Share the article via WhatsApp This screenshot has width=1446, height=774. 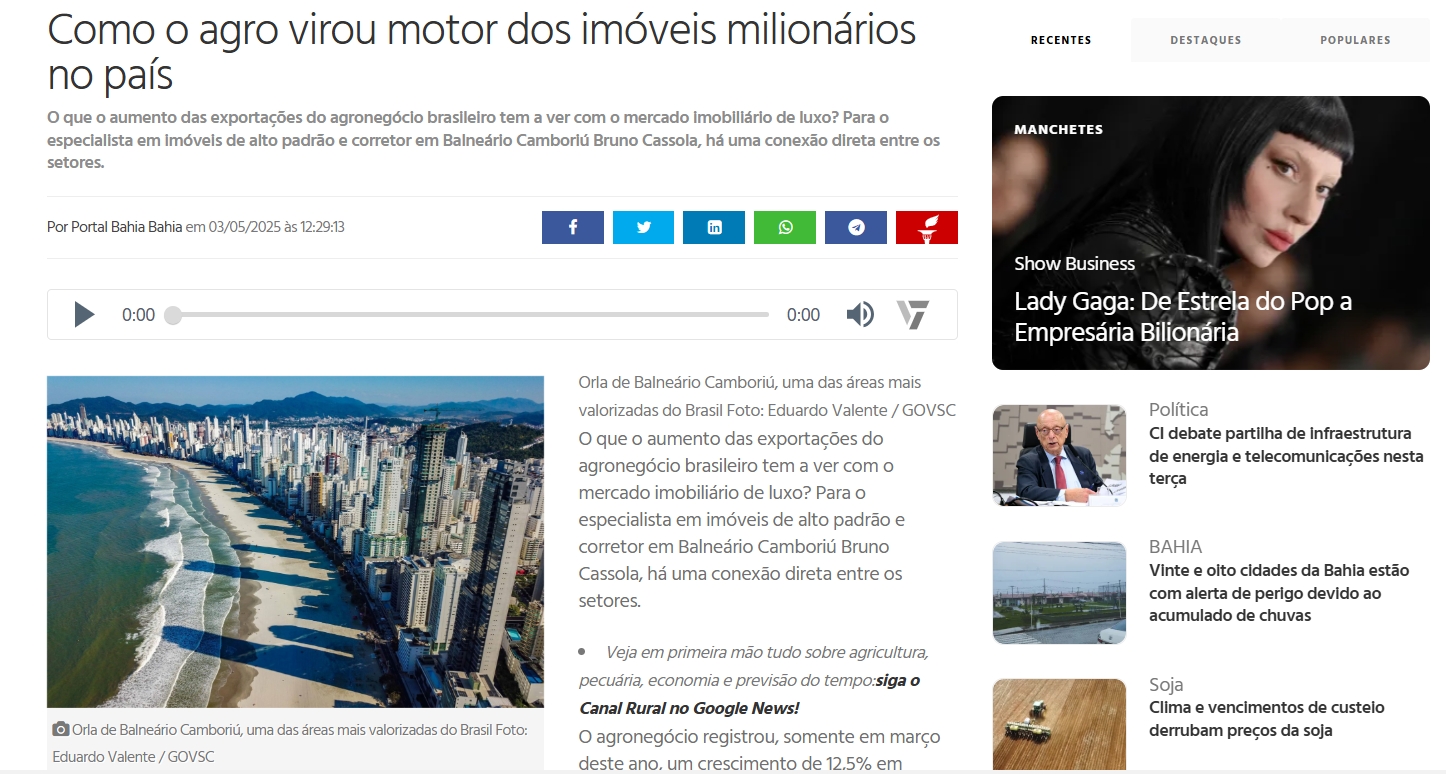coord(785,227)
